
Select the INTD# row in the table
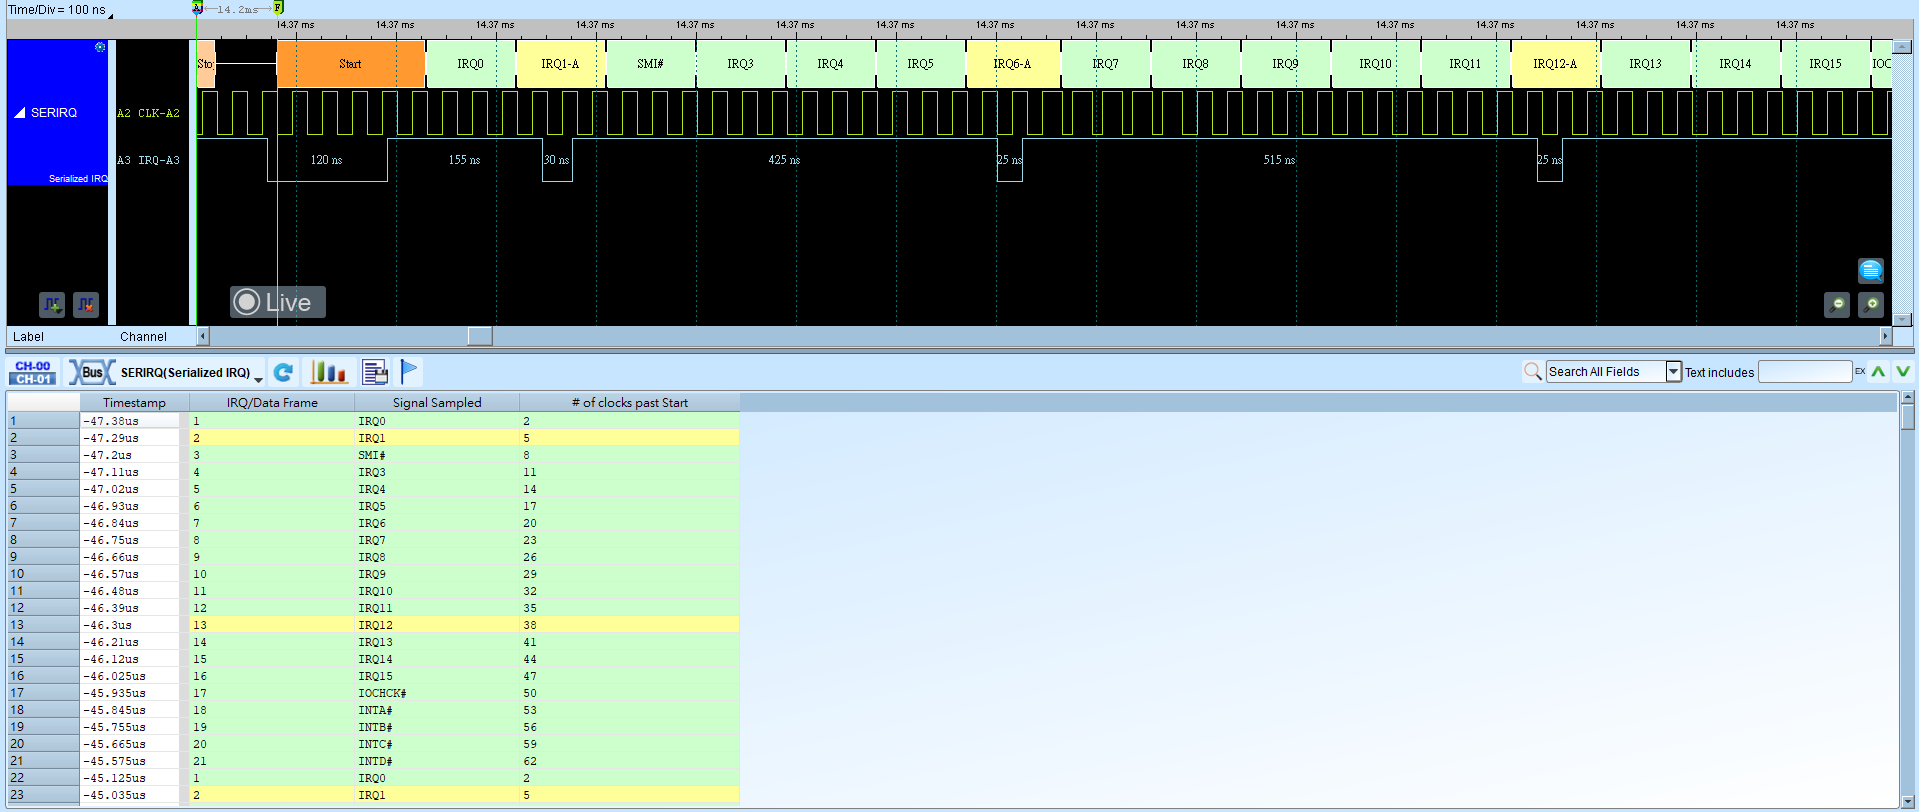(373, 761)
